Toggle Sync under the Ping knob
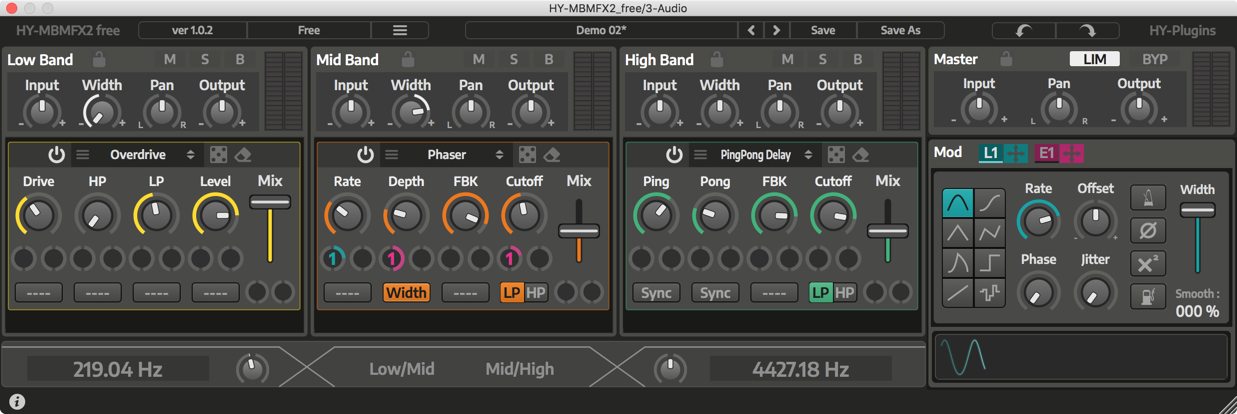 pyautogui.click(x=656, y=293)
